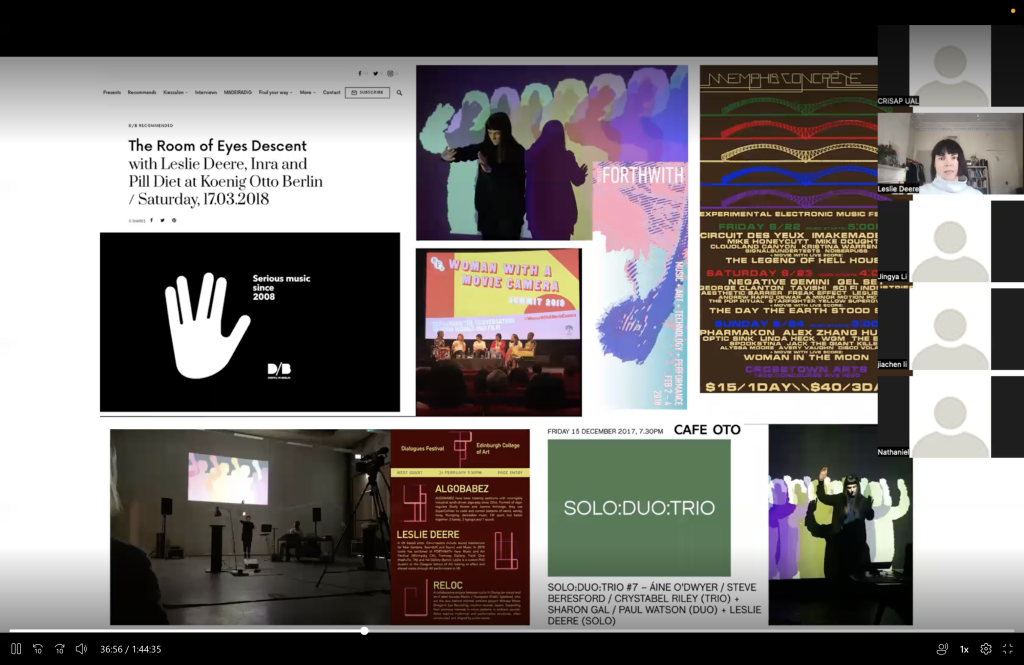The width and height of the screenshot is (1024, 665).
Task: Click the FORTHWITH festival poster
Action: 640,285
